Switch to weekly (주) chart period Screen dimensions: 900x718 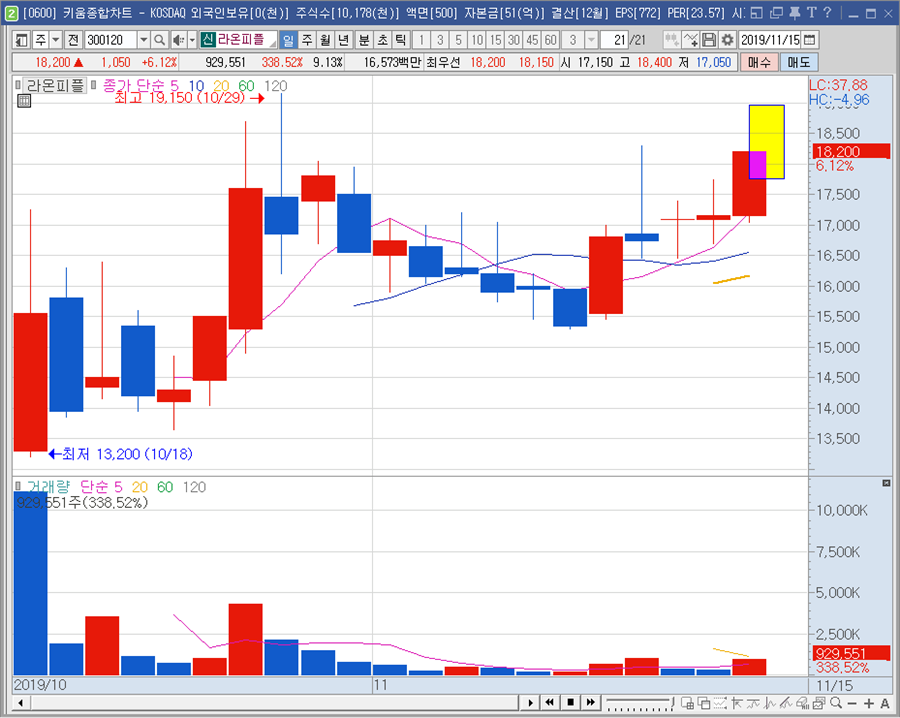point(307,40)
